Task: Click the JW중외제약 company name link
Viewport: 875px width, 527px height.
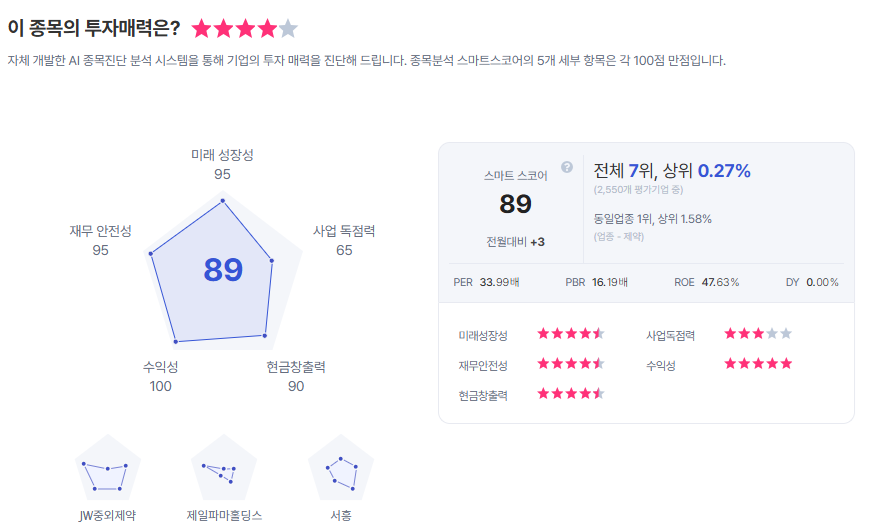Action: (x=107, y=516)
